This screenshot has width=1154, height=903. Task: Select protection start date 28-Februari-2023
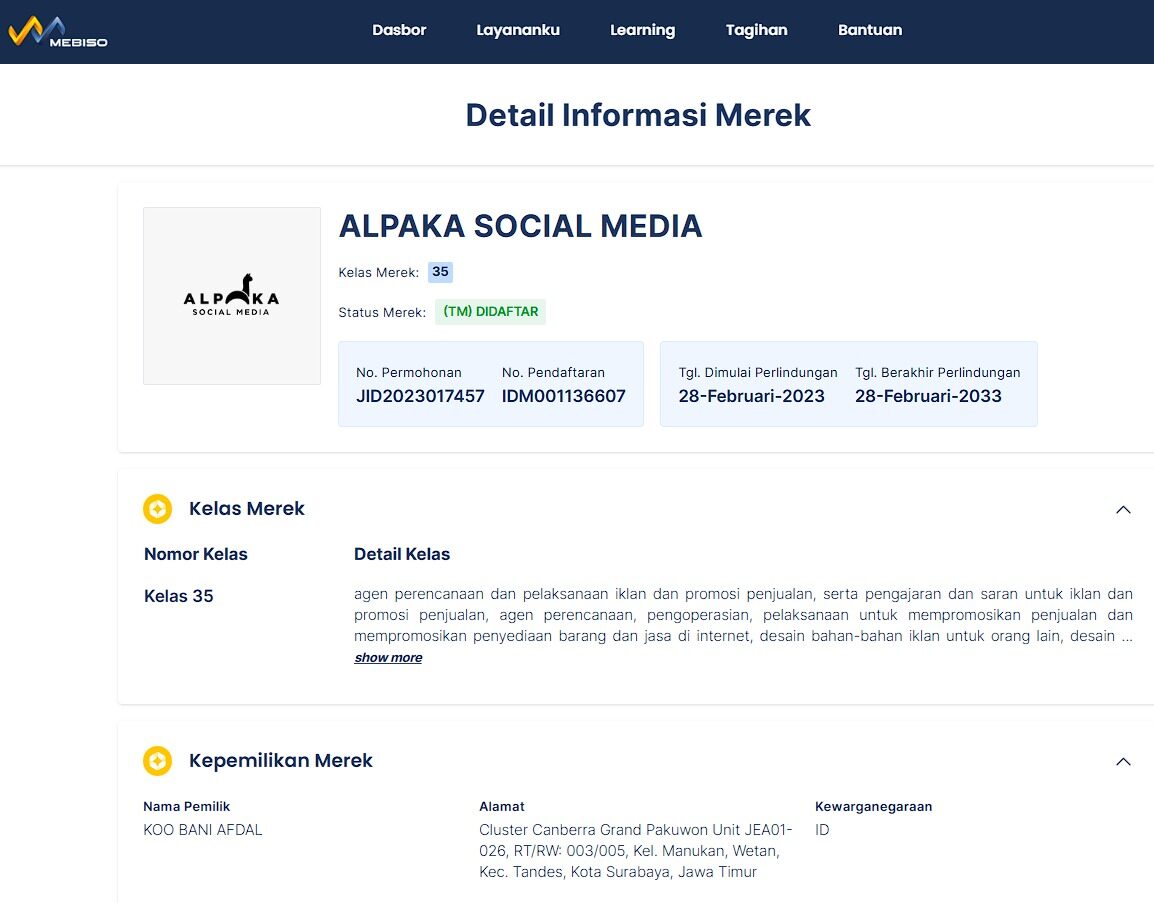point(751,396)
